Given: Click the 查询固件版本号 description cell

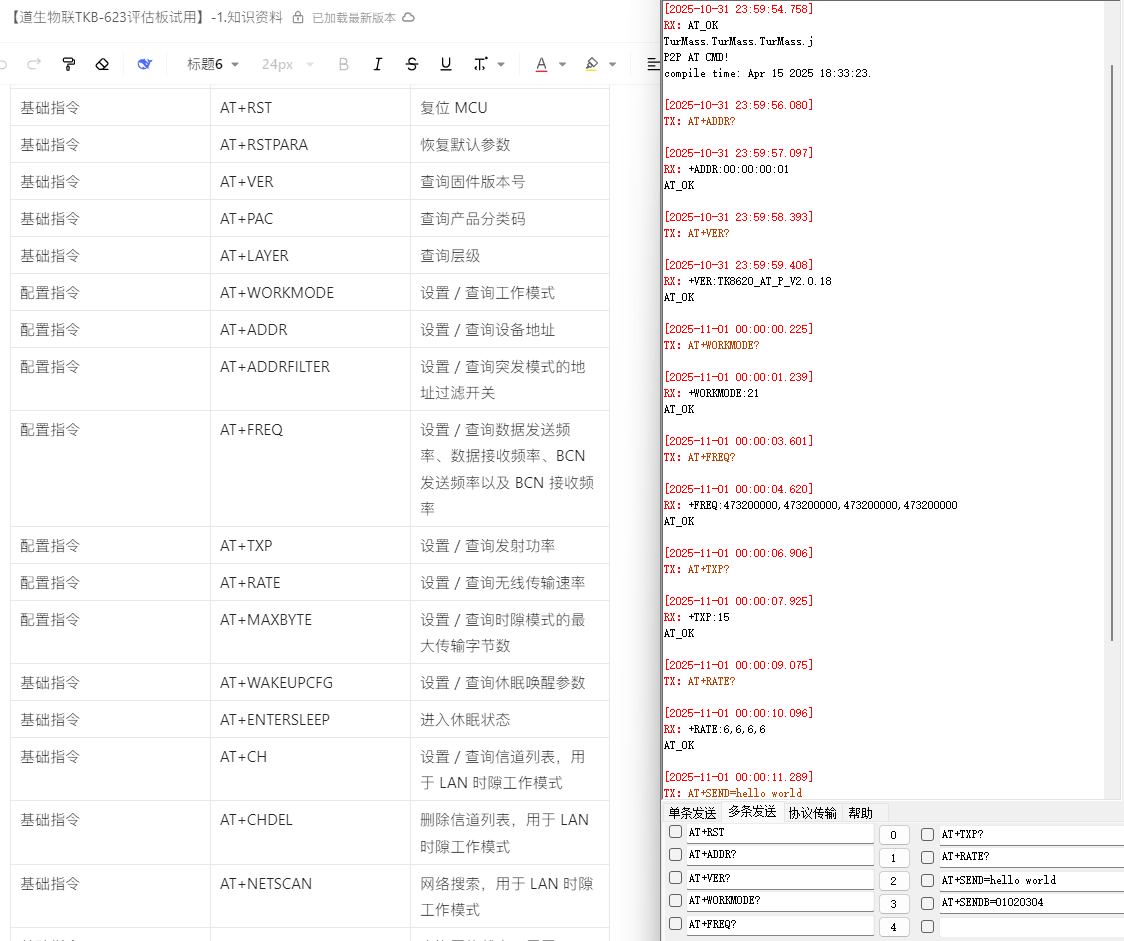Looking at the screenshot, I should tap(510, 182).
